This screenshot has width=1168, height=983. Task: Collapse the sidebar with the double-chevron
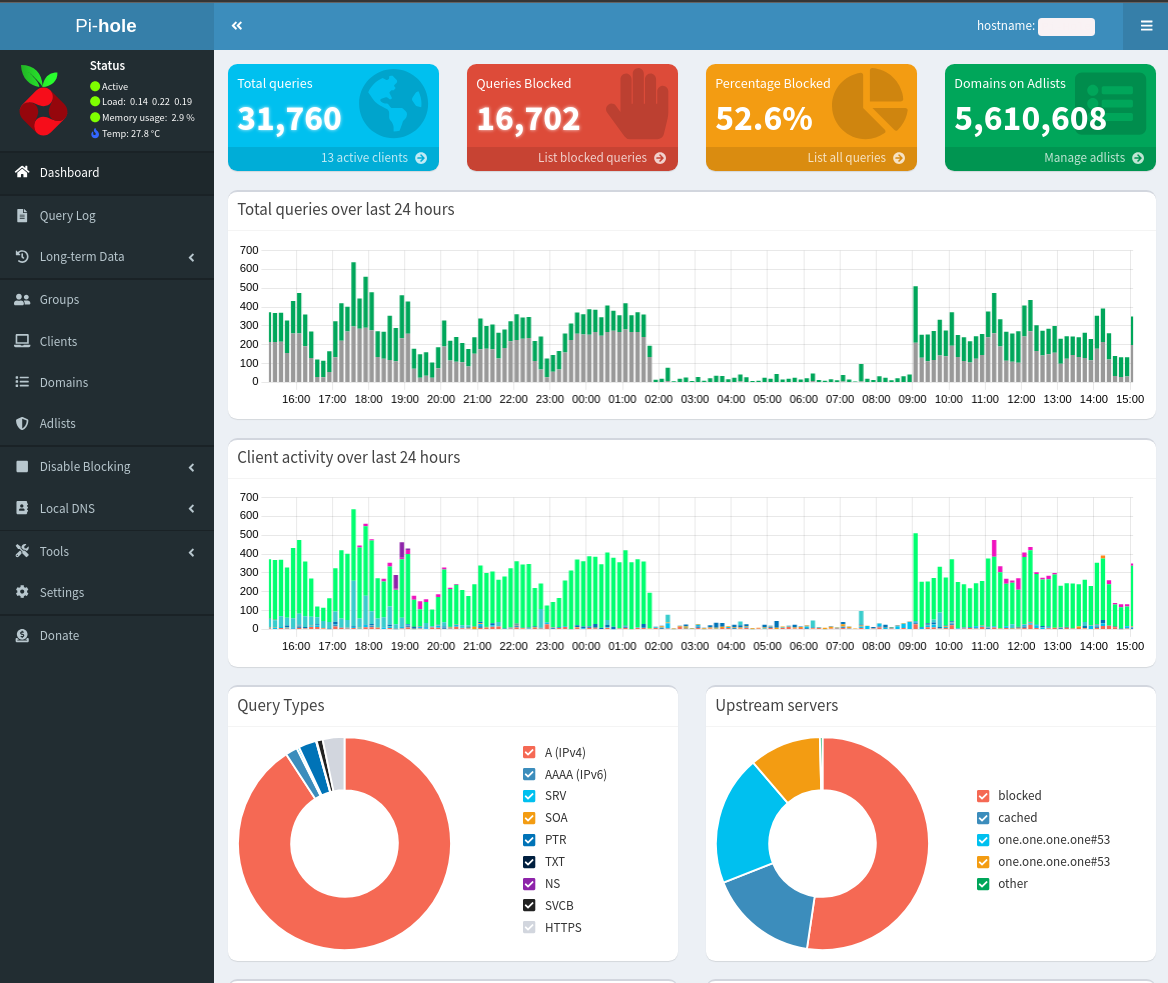(237, 25)
